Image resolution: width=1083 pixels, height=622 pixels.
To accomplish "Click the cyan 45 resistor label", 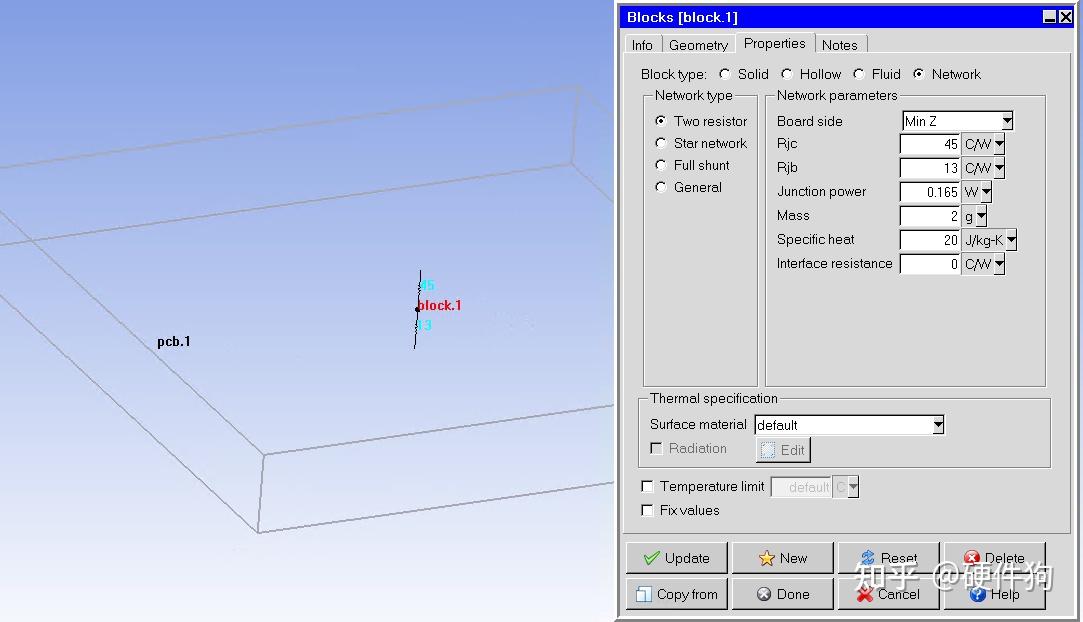I will coord(427,285).
